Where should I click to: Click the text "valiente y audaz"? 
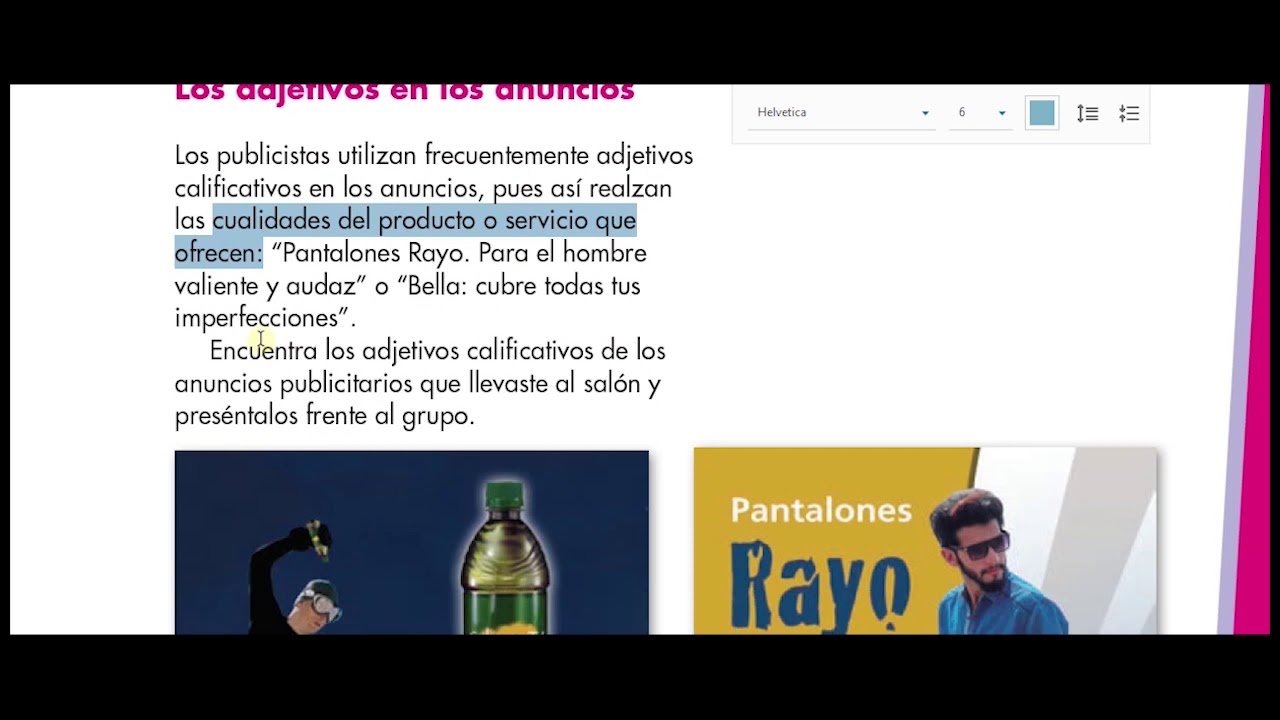point(265,286)
